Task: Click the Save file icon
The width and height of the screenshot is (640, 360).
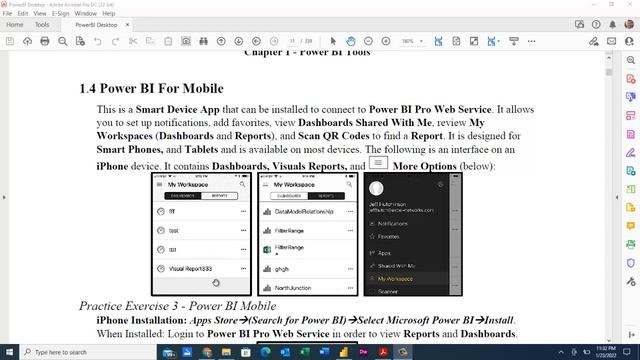Action: pos(10,41)
